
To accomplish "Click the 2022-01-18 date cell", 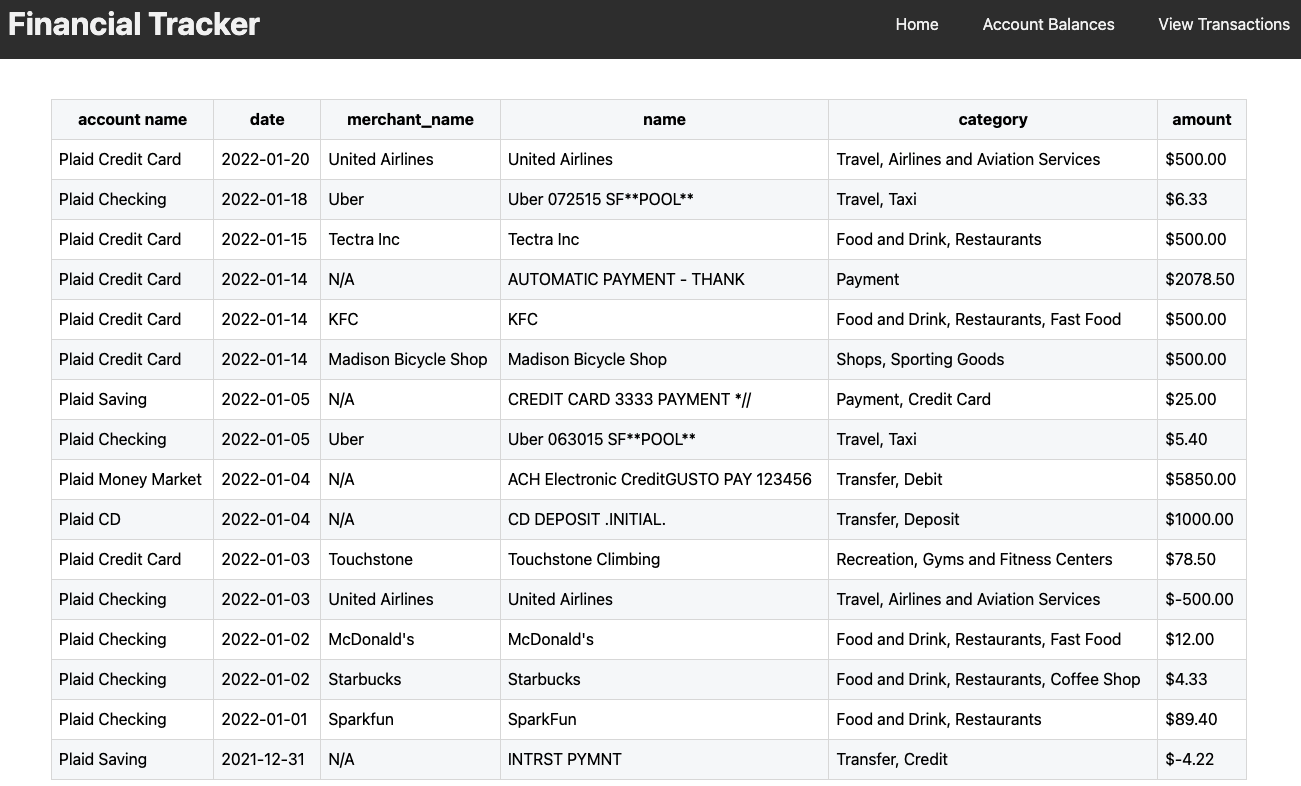I will tap(267, 199).
